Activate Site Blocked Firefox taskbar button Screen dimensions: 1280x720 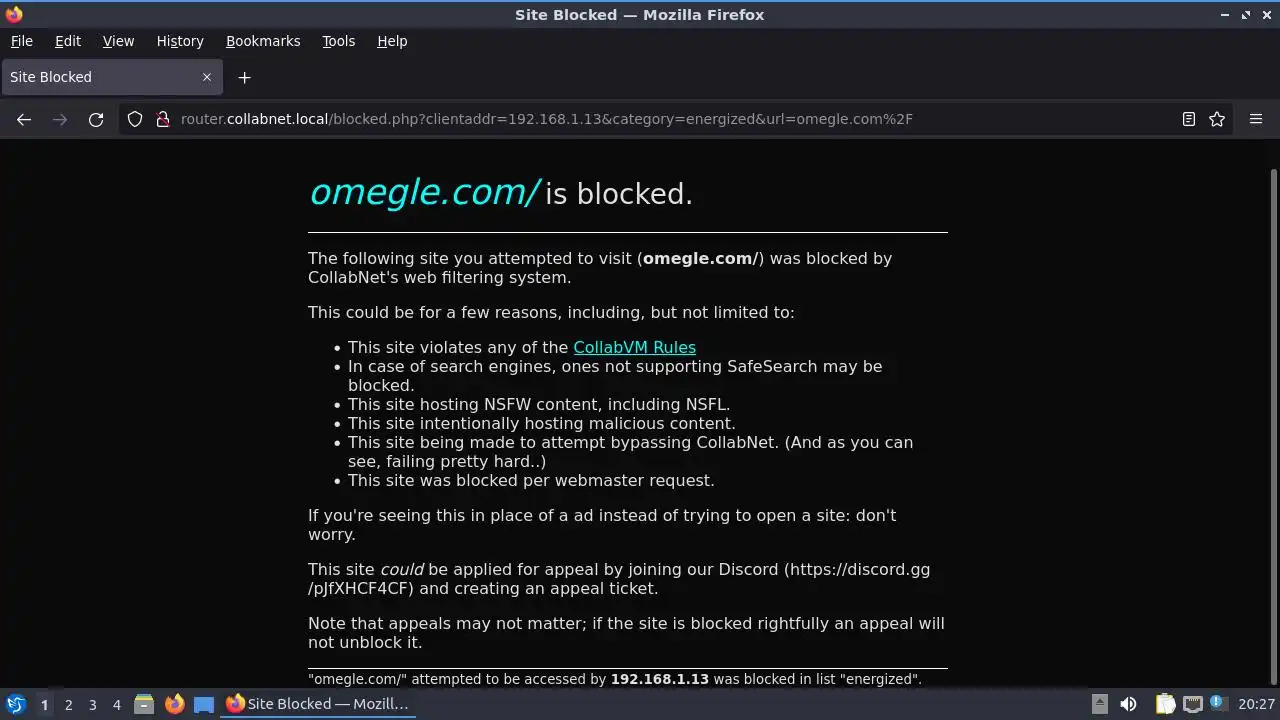[x=318, y=704]
